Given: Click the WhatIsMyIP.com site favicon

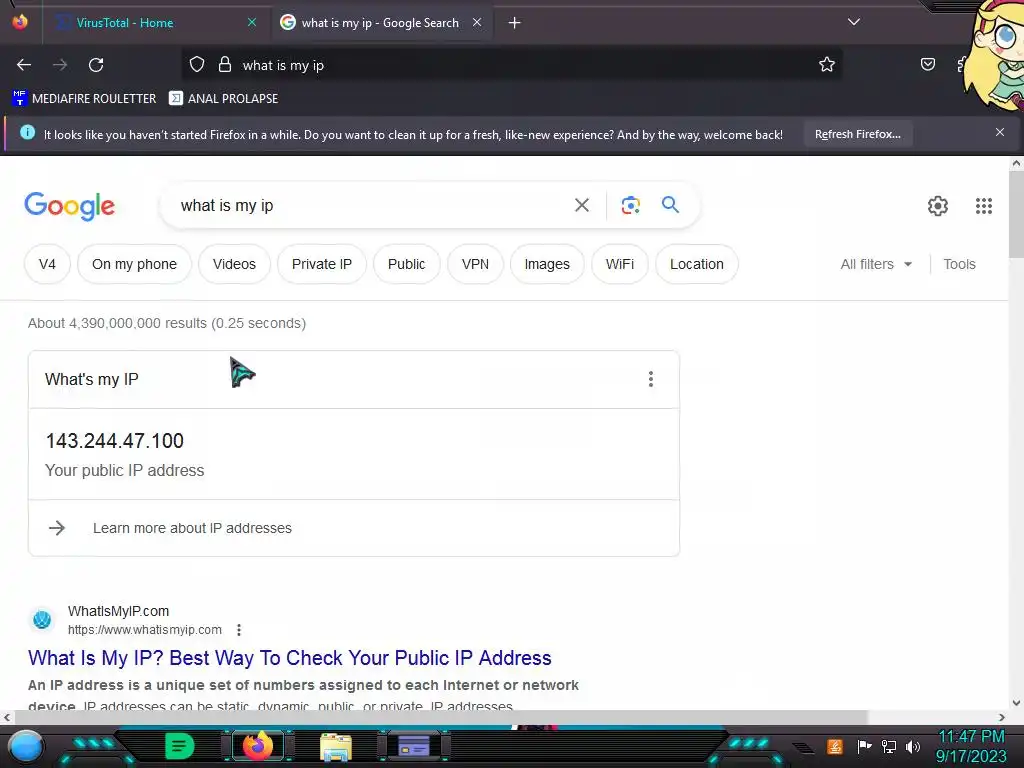Looking at the screenshot, I should 42,619.
